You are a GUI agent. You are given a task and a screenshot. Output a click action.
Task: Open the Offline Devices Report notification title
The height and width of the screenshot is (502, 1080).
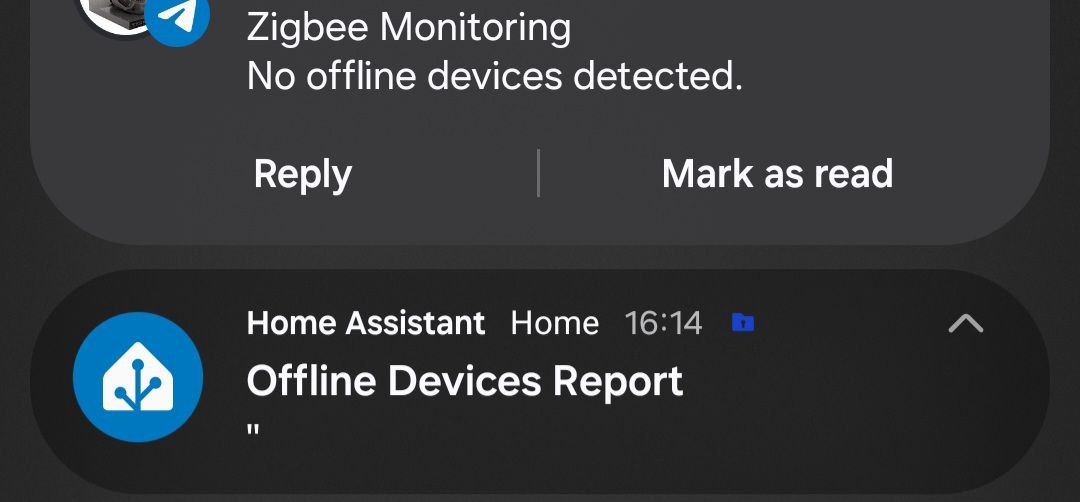click(465, 381)
